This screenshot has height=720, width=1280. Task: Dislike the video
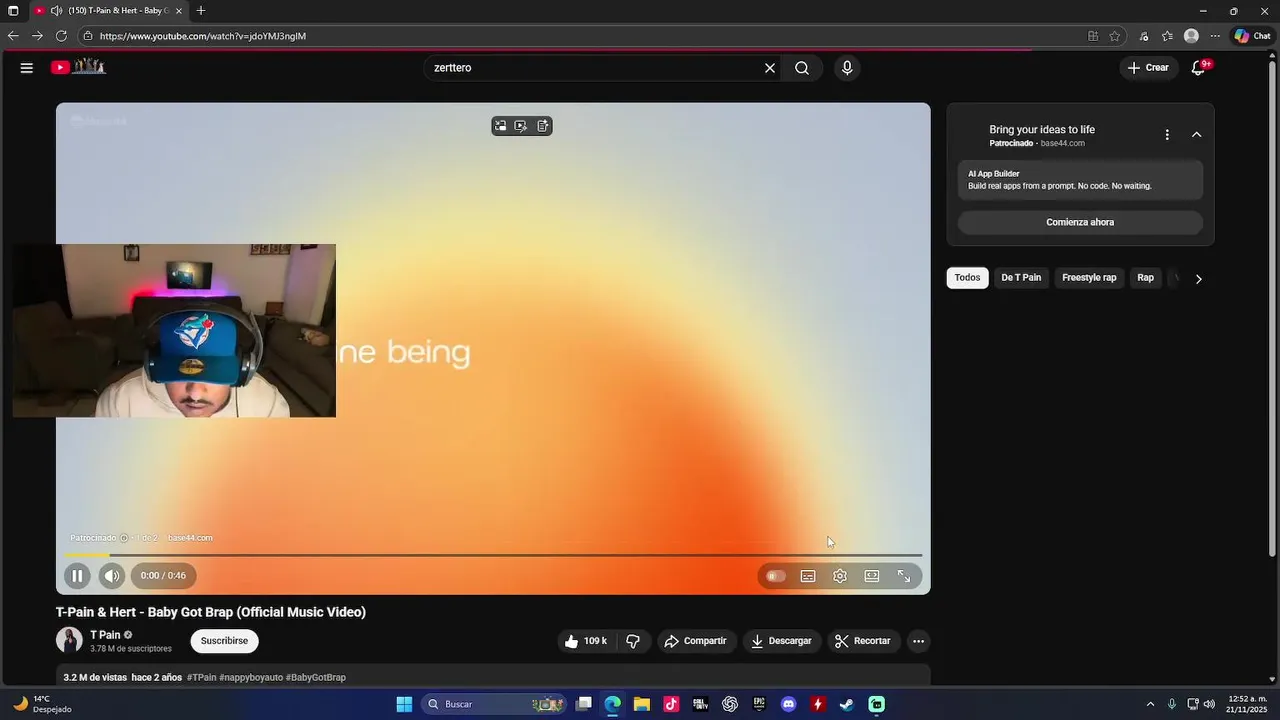click(633, 641)
